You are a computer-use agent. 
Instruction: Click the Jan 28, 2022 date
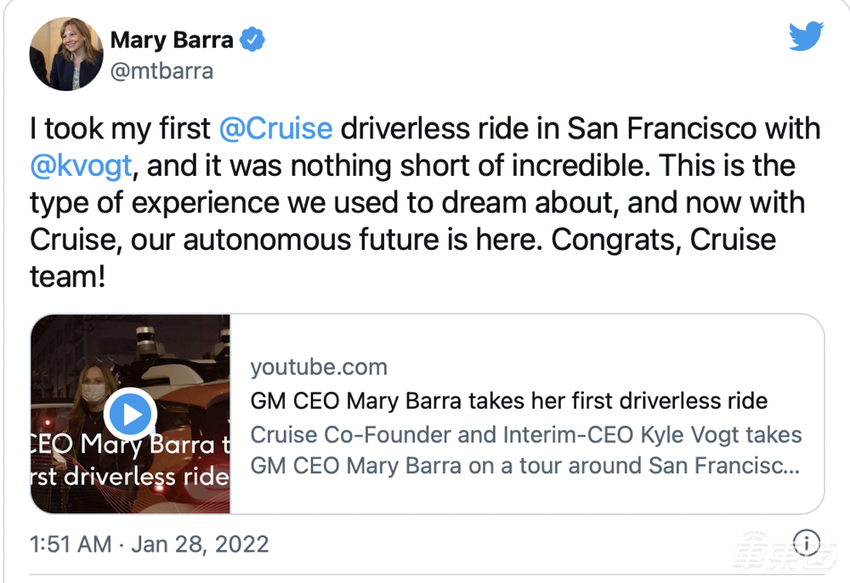[x=200, y=544]
